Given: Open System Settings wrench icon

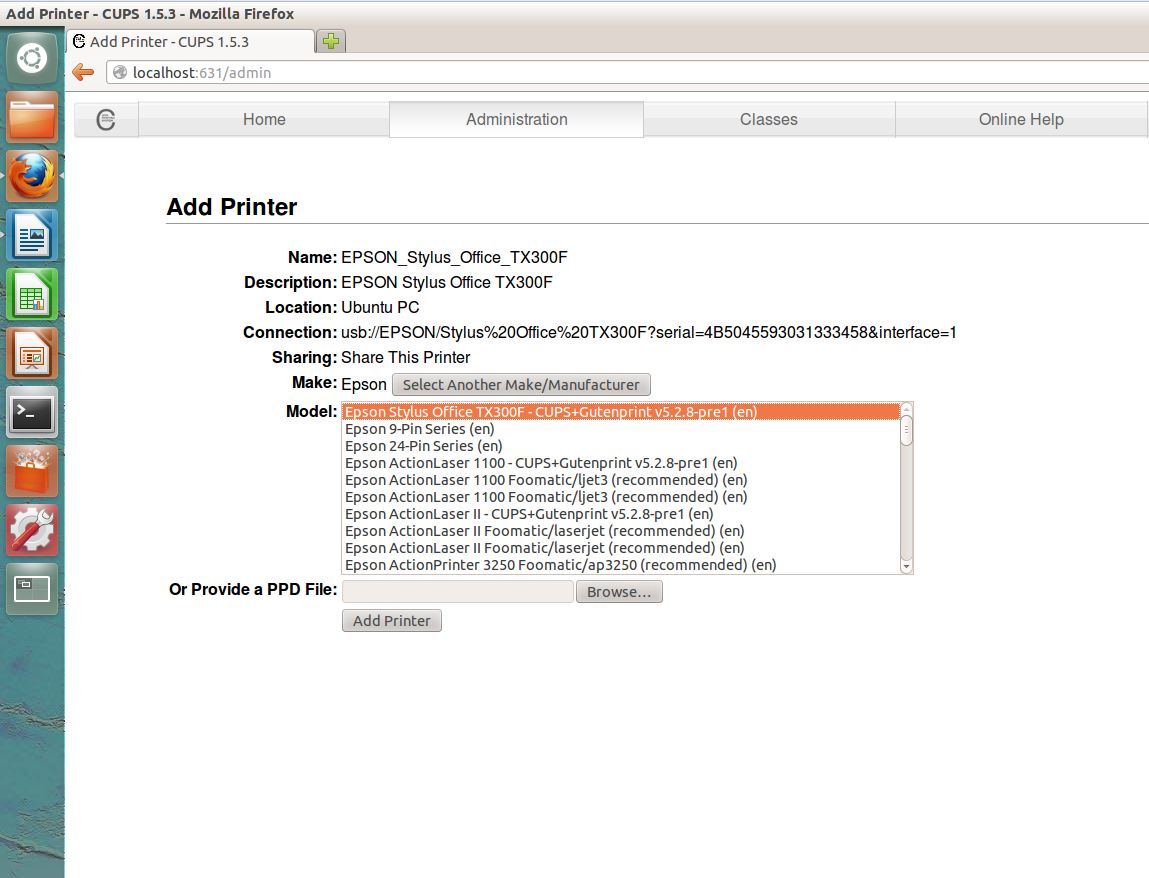Looking at the screenshot, I should pos(32,529).
